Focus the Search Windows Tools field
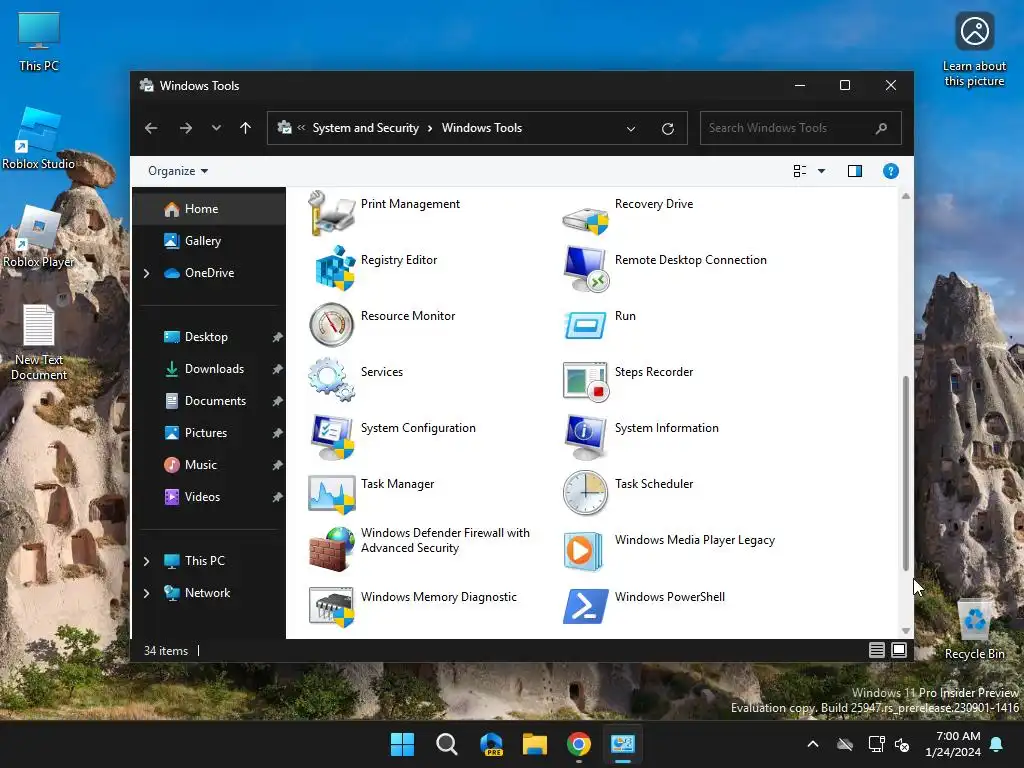 [801, 128]
